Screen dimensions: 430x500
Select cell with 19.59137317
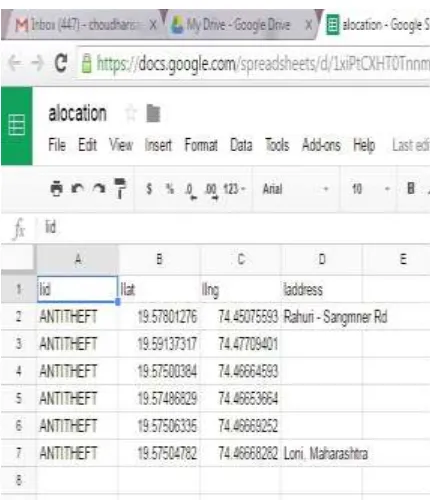pyautogui.click(x=159, y=344)
